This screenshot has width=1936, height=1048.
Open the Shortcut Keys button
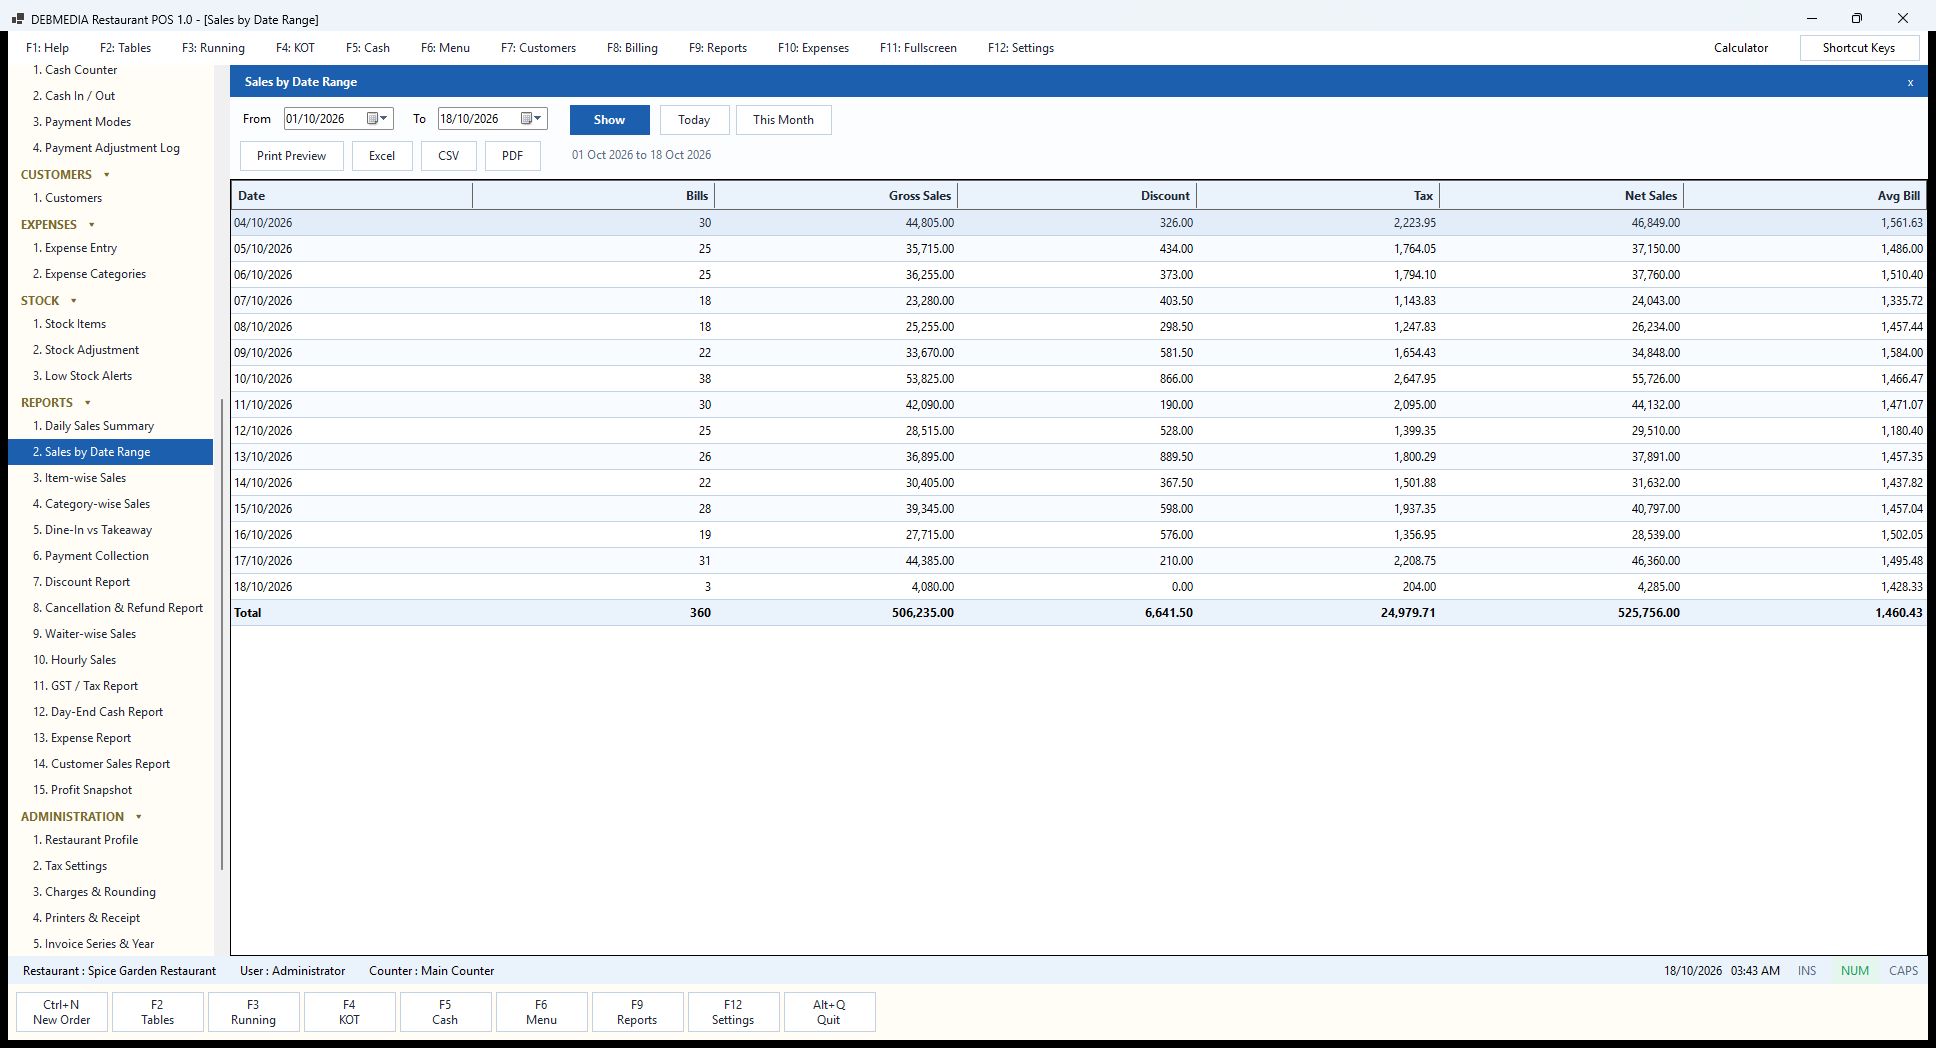[x=1859, y=48]
